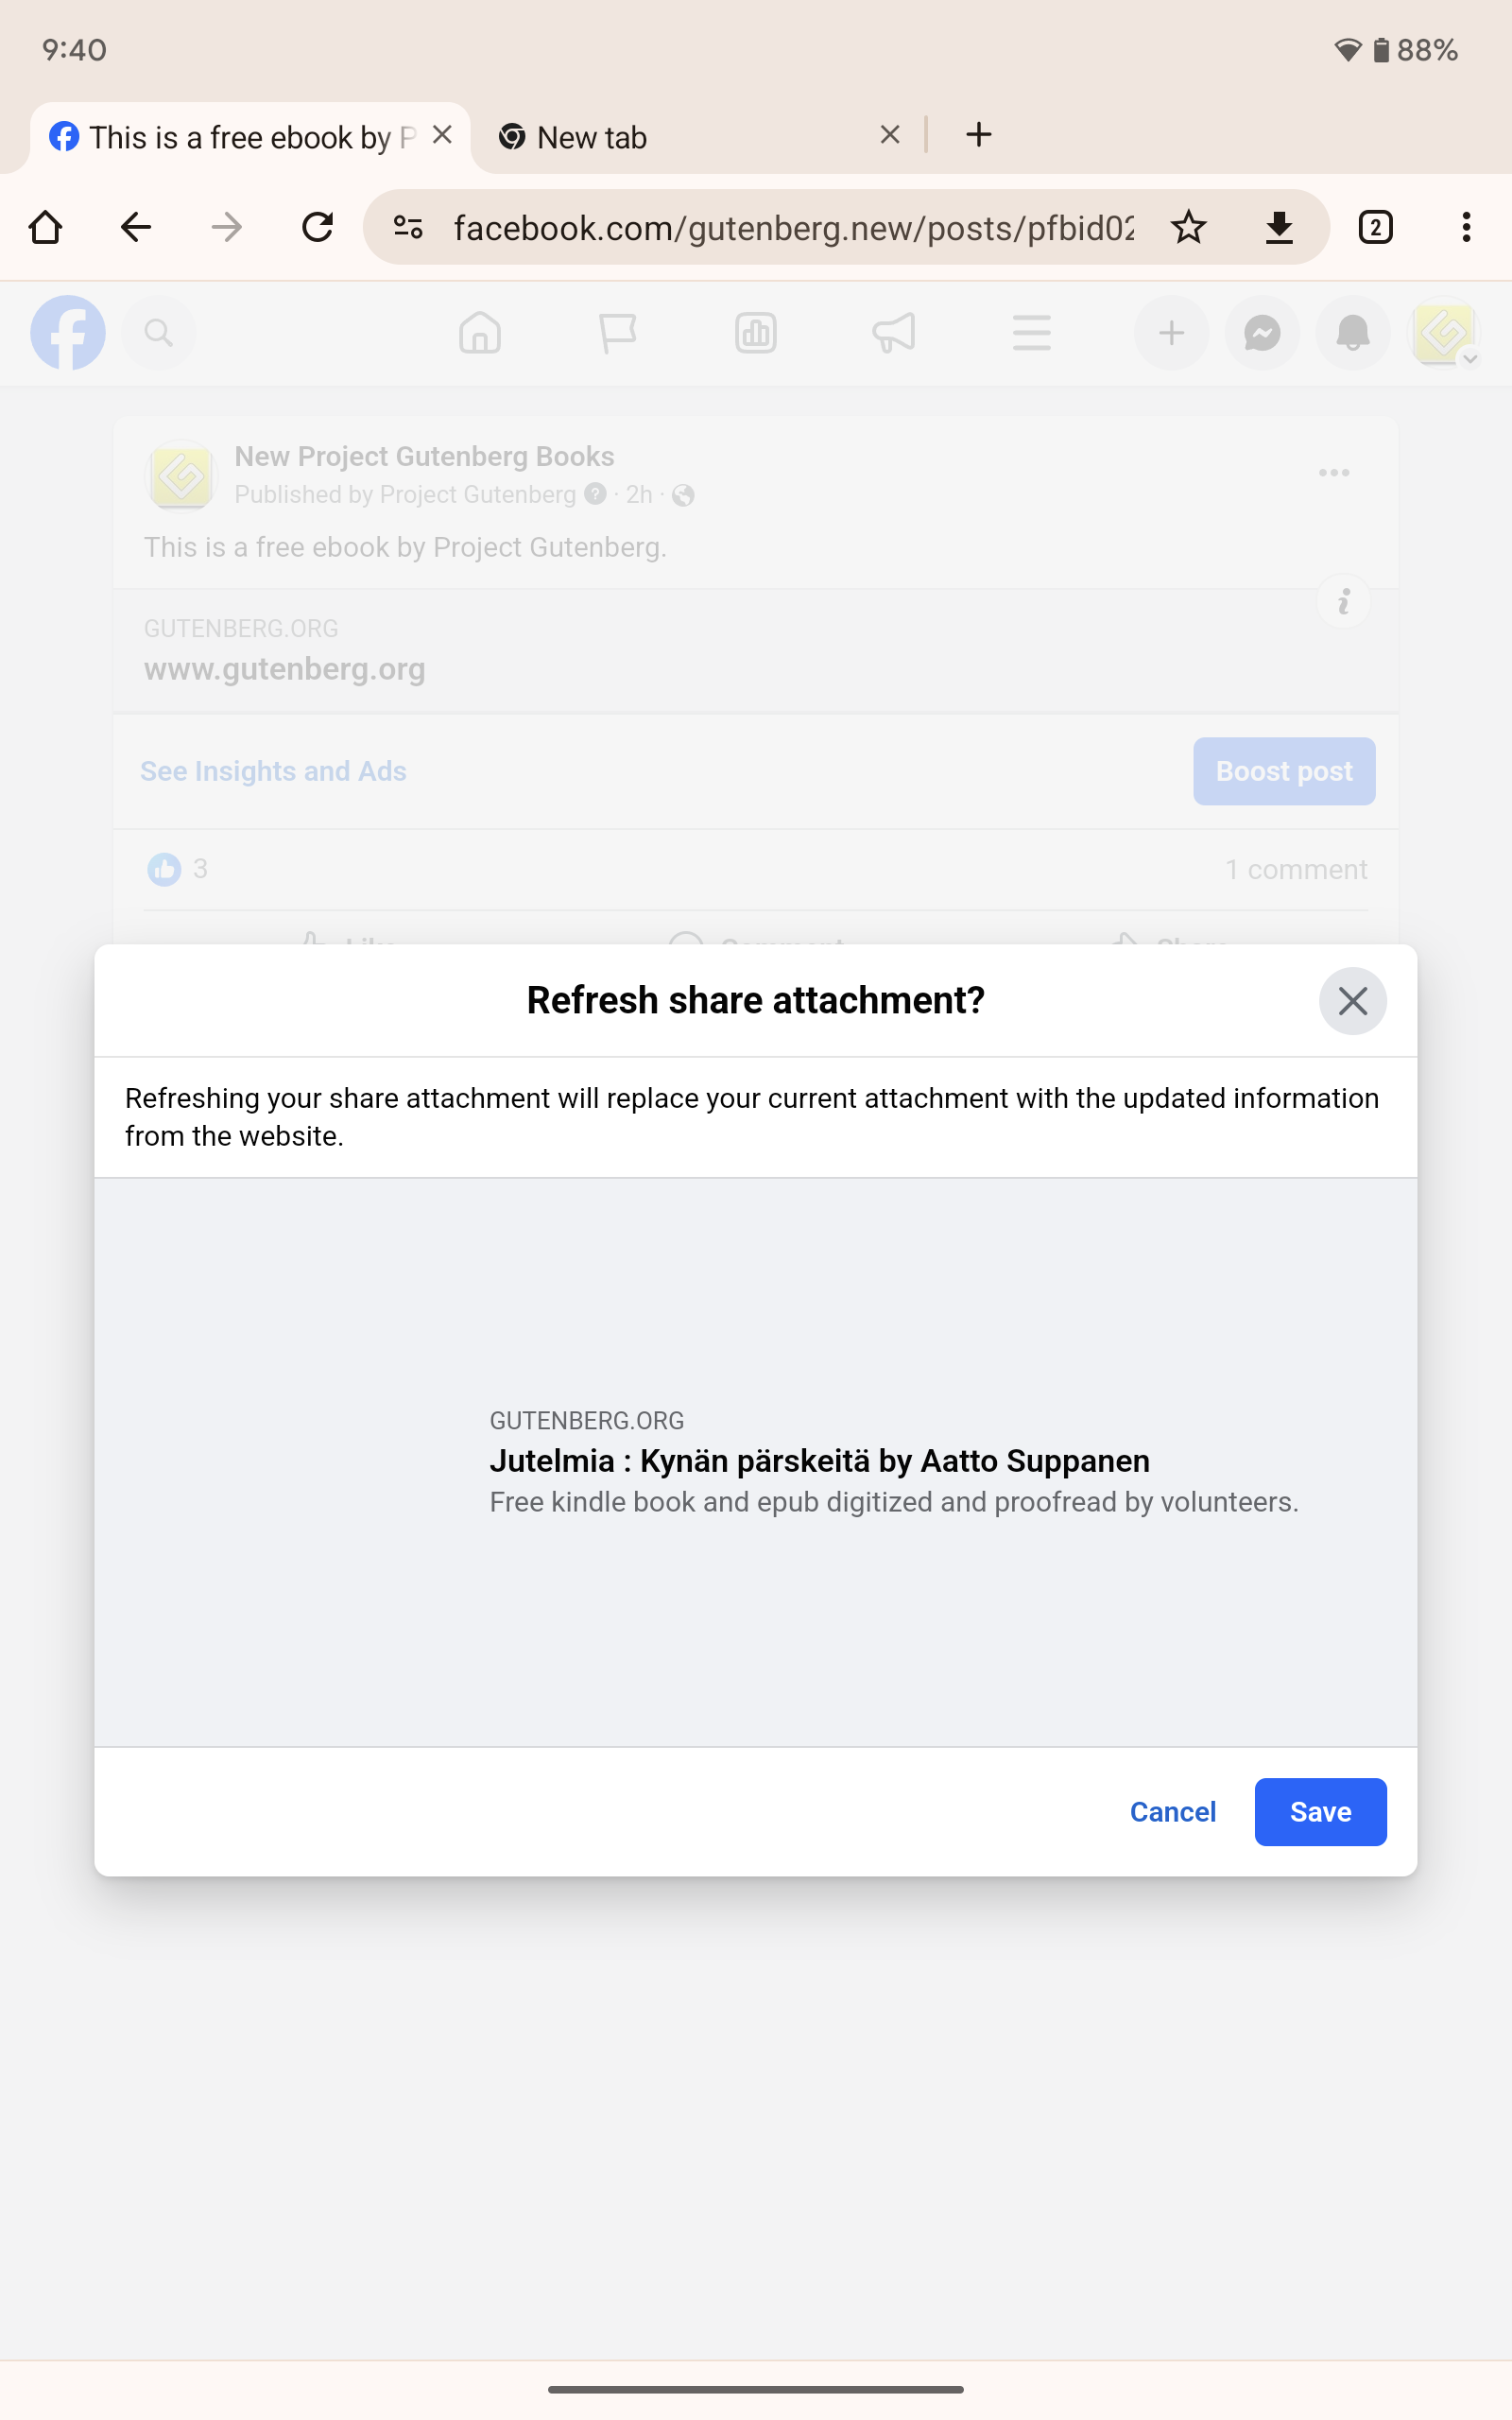Image resolution: width=1512 pixels, height=2420 pixels.
Task: Open the New Project Gutenberg Books page name link
Action: point(424,456)
